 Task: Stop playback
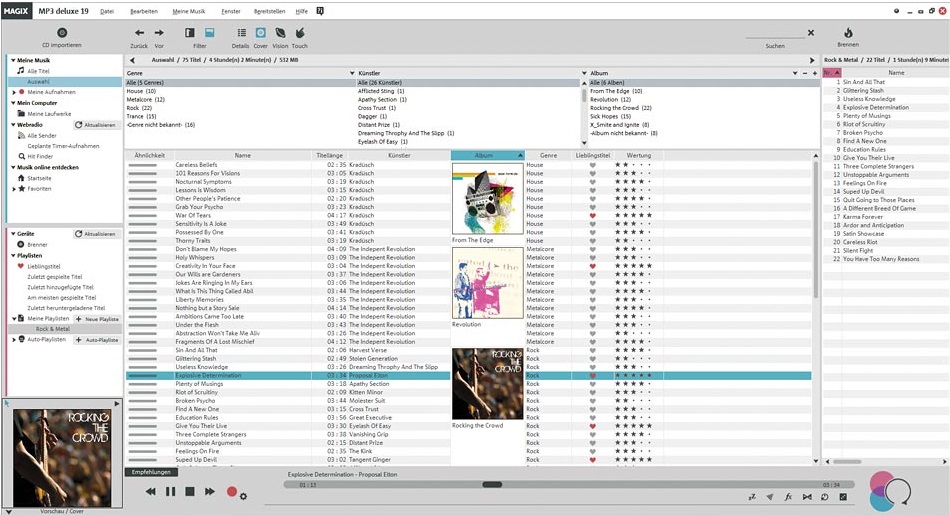click(190, 491)
